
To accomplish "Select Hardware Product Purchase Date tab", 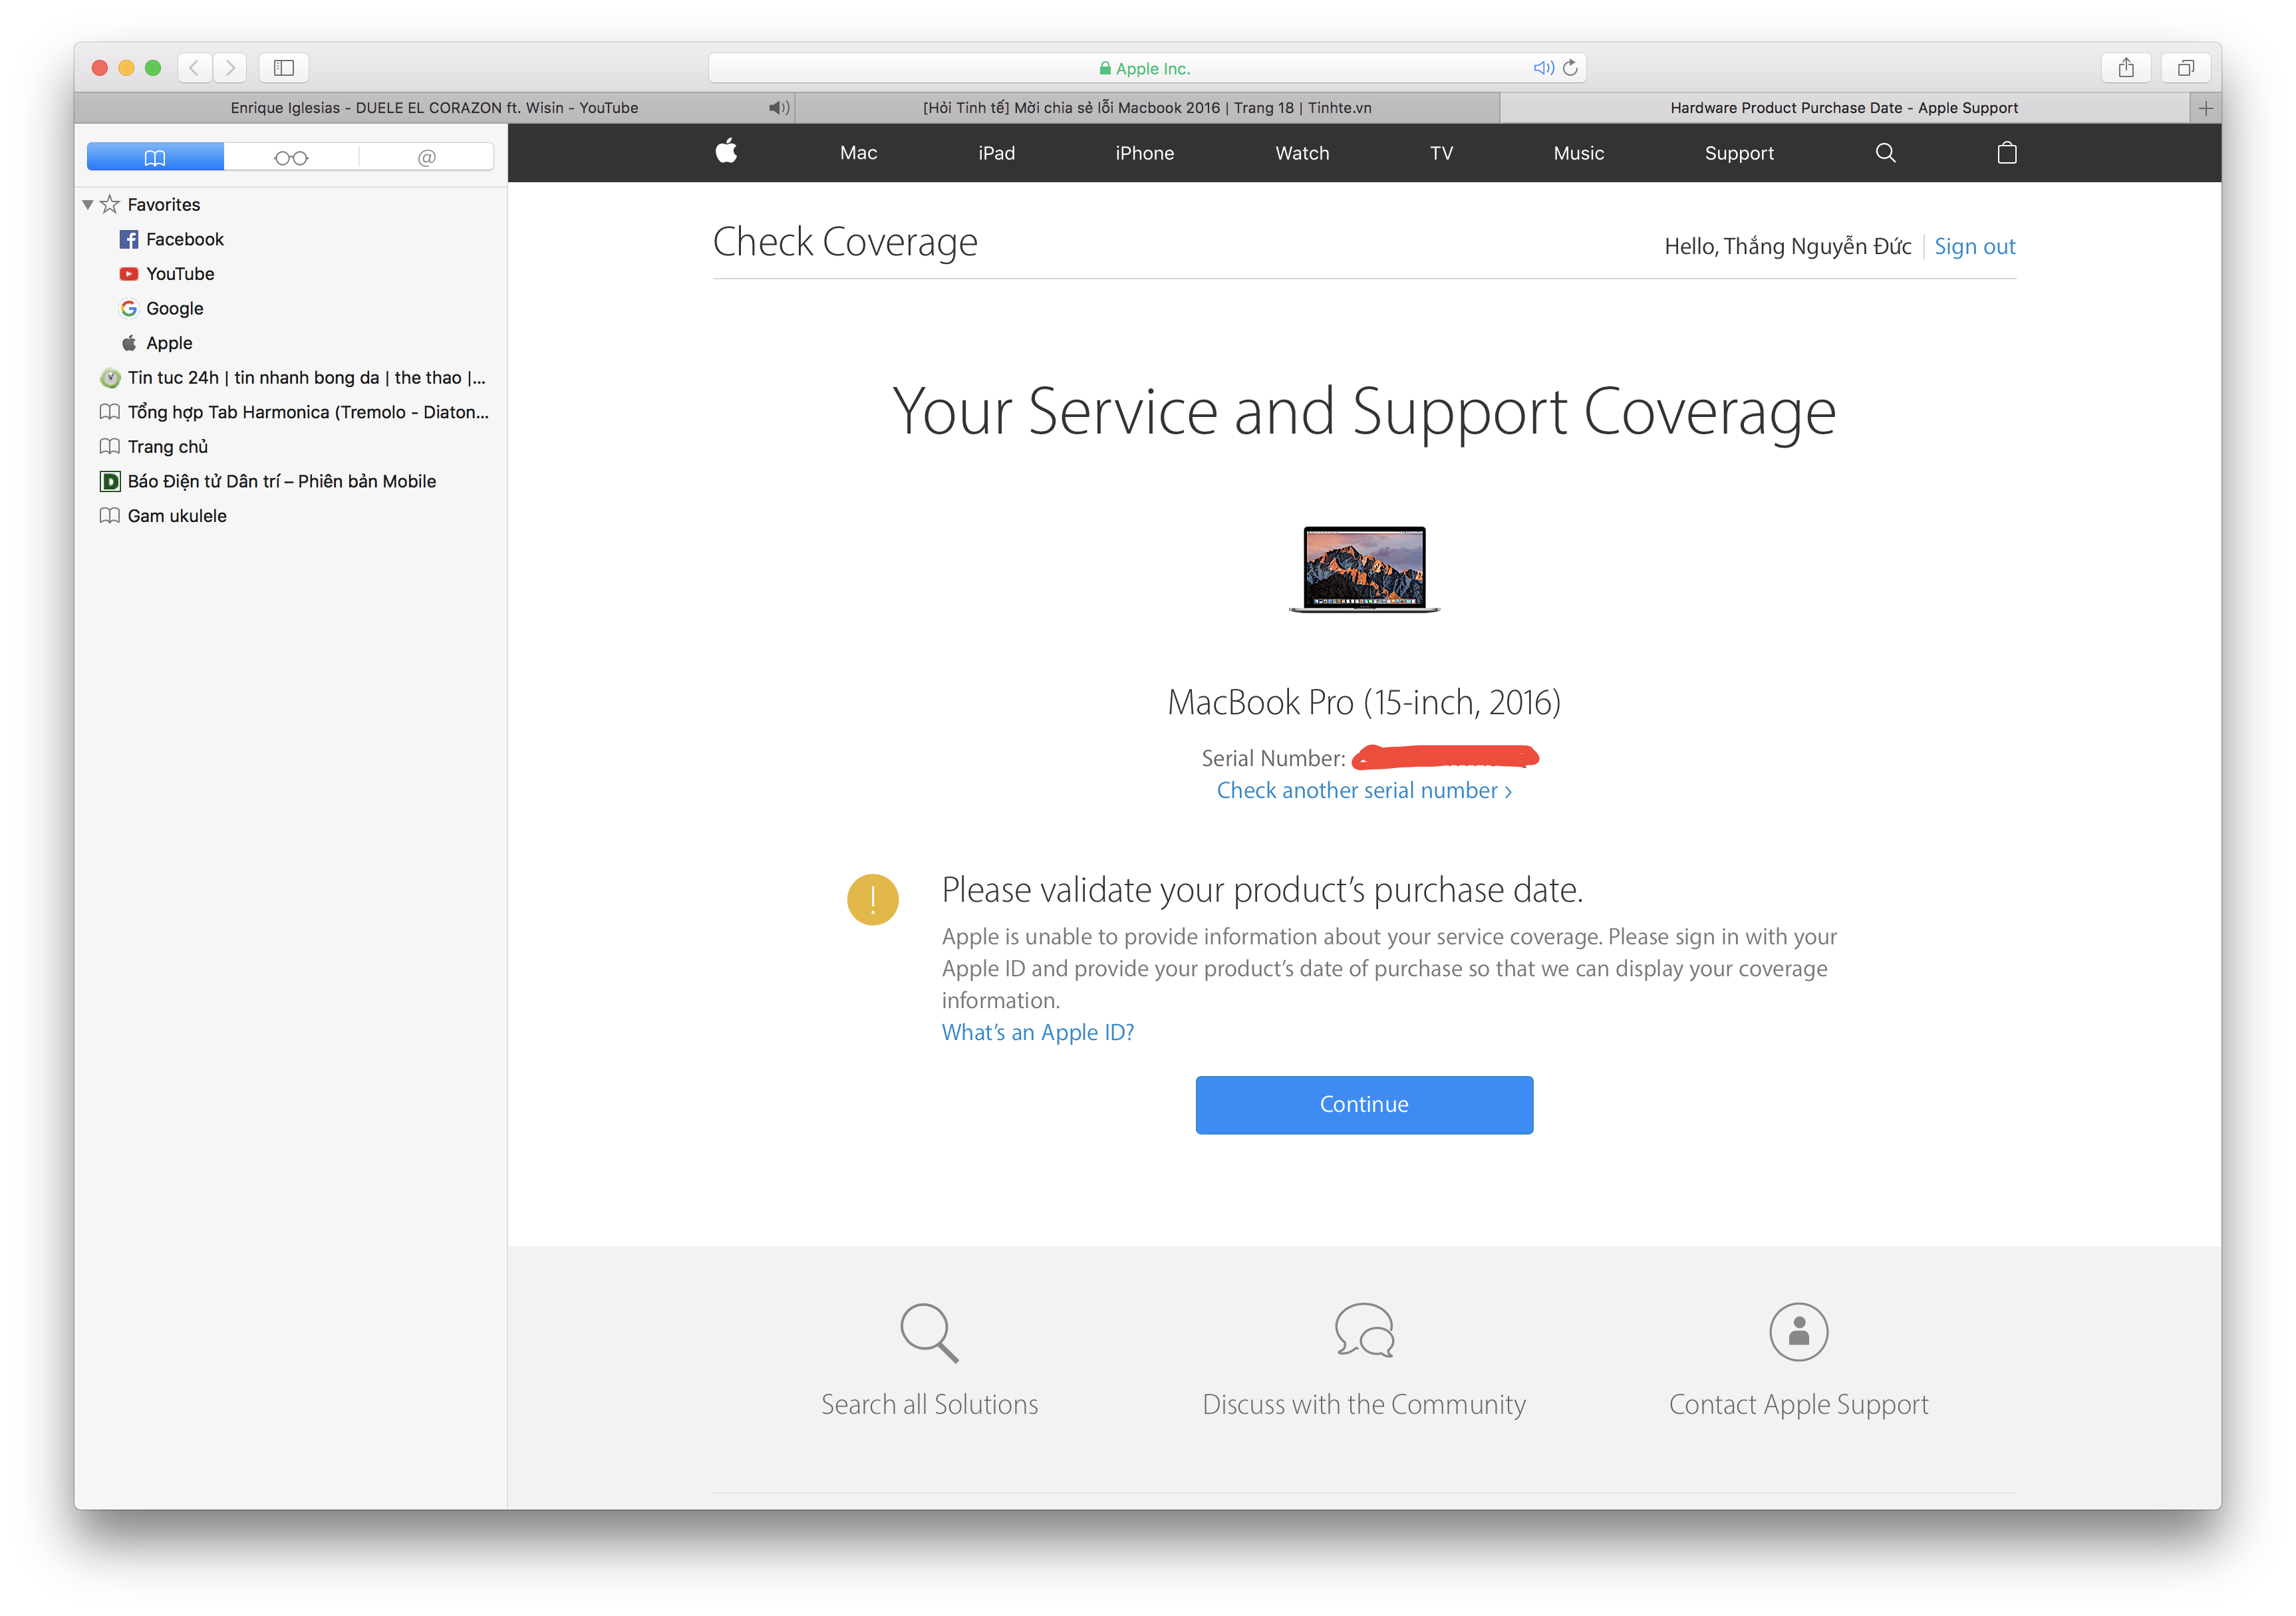I will point(1844,108).
